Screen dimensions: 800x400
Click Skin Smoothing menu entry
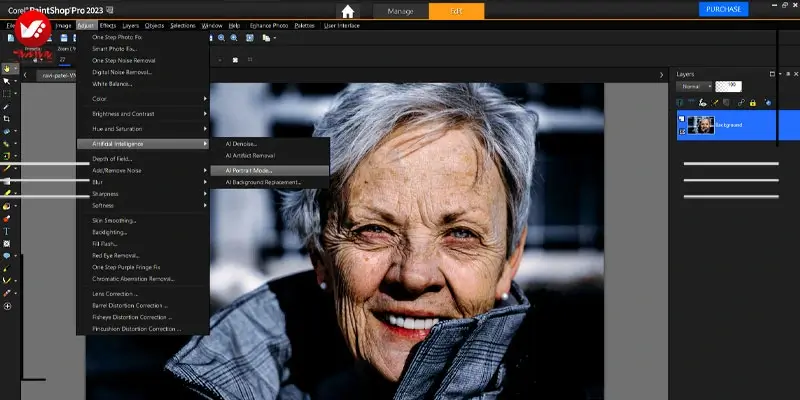143,220
